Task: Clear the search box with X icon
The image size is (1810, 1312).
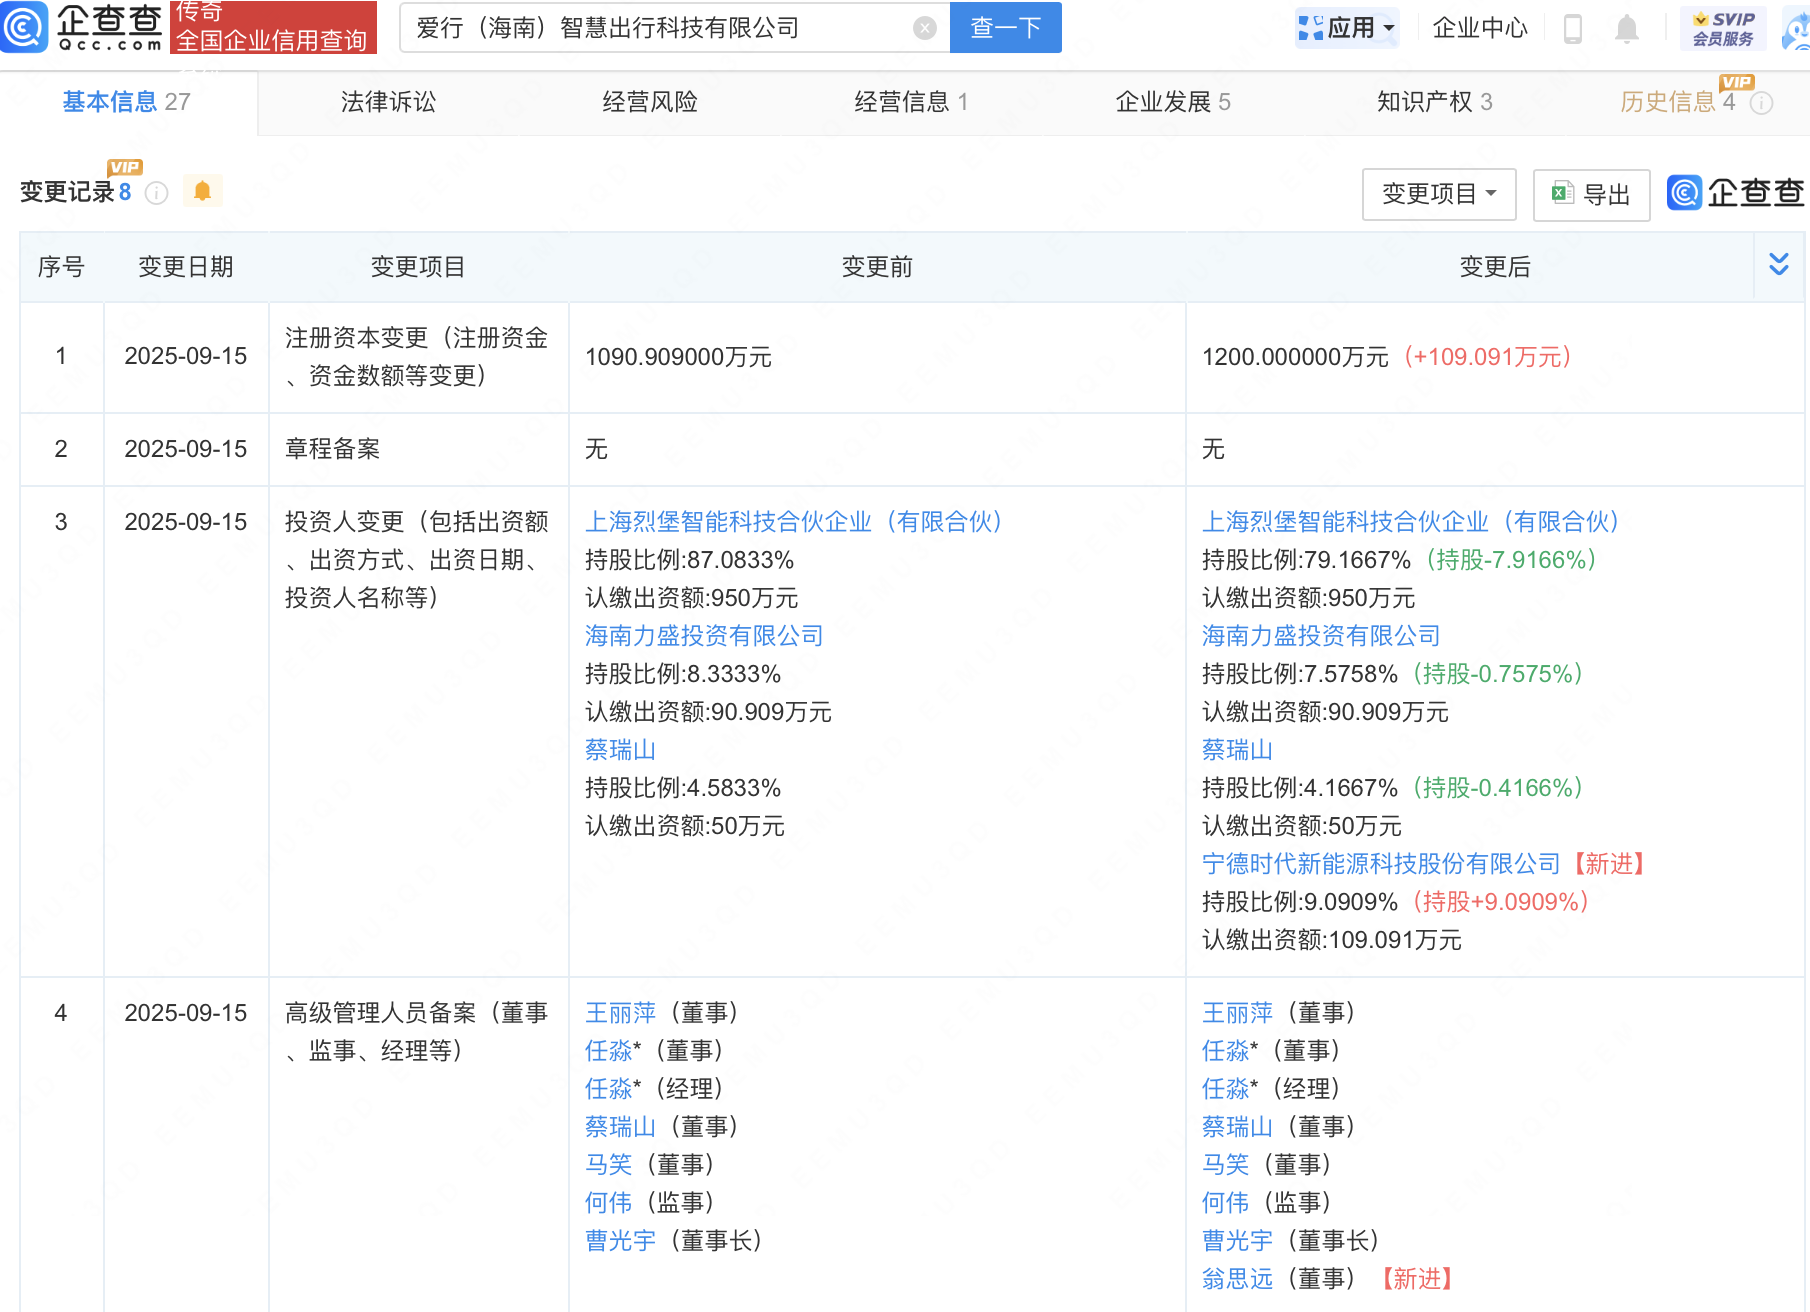Action: coord(925,28)
